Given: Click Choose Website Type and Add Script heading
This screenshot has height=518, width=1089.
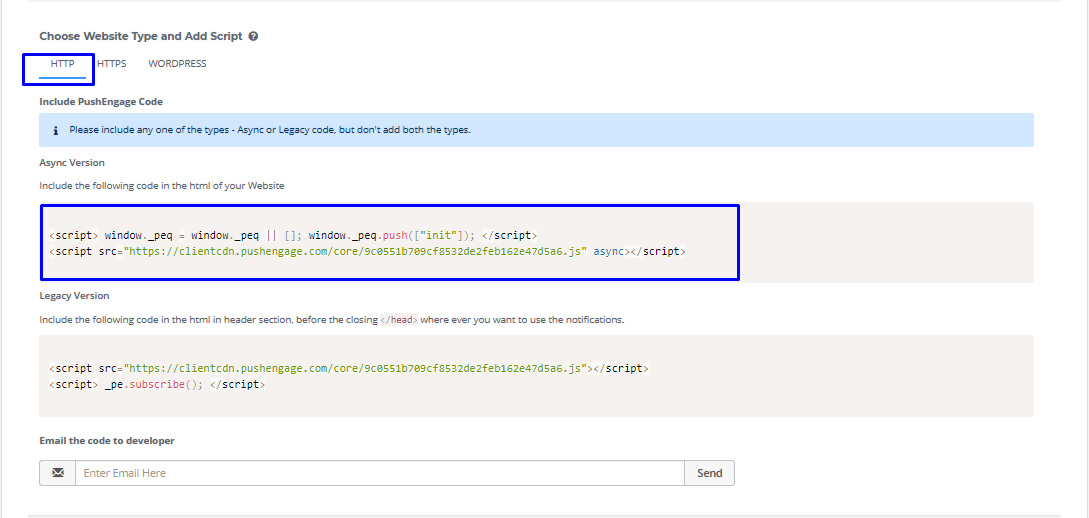Looking at the screenshot, I should [141, 36].
